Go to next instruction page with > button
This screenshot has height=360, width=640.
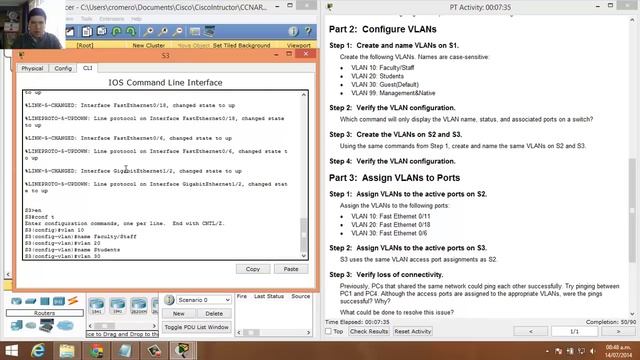coord(618,331)
